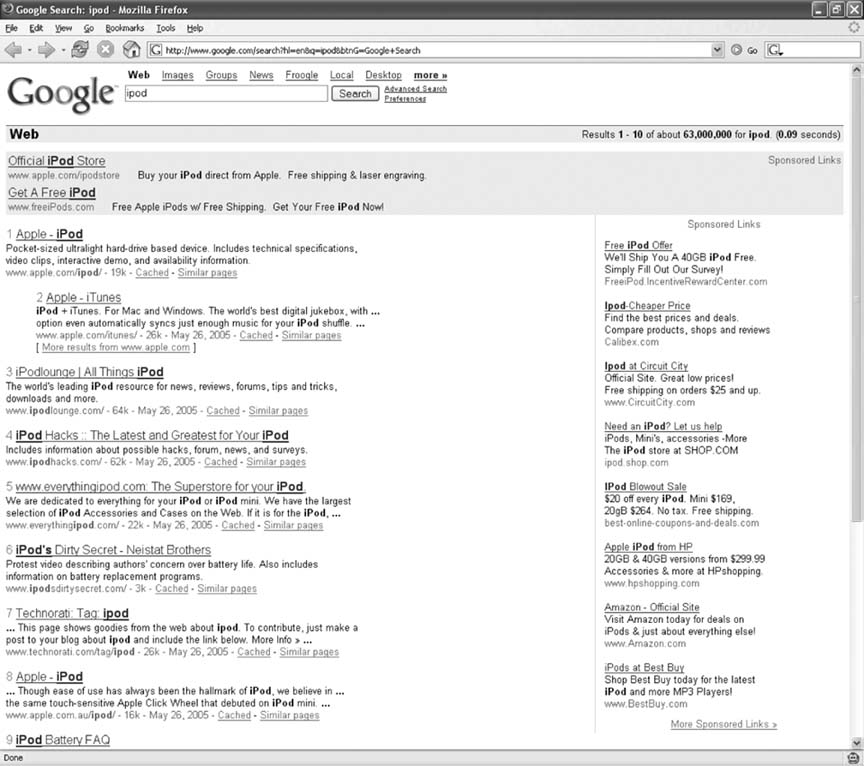Open the Advanced Search link
Image resolution: width=864 pixels, height=766 pixels.
pos(415,89)
